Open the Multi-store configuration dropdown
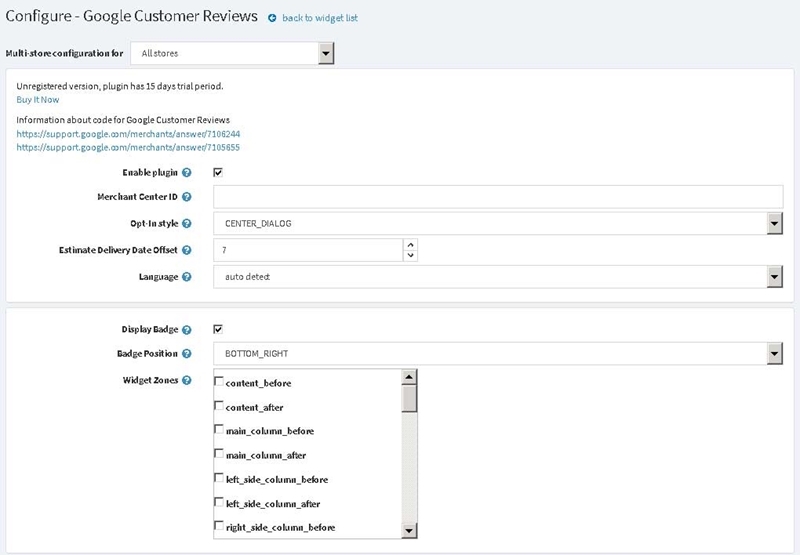The image size is (800, 555). click(x=232, y=53)
